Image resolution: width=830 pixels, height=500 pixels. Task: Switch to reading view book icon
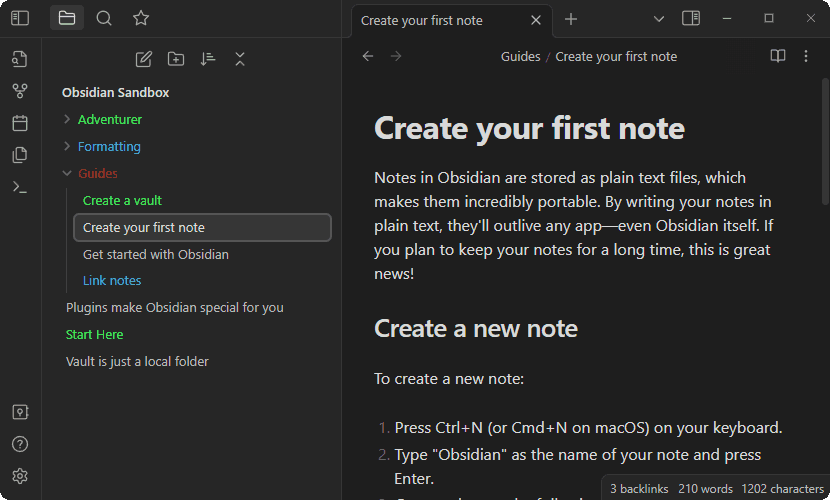click(x=778, y=56)
